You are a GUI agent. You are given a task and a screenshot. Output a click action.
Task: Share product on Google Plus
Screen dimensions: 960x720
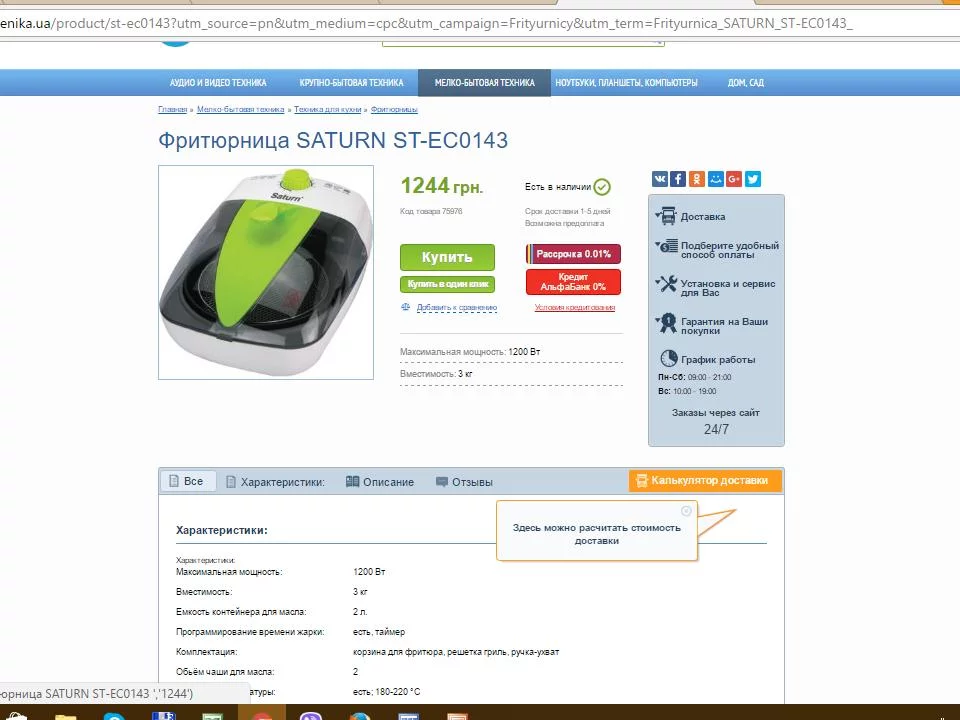point(734,179)
